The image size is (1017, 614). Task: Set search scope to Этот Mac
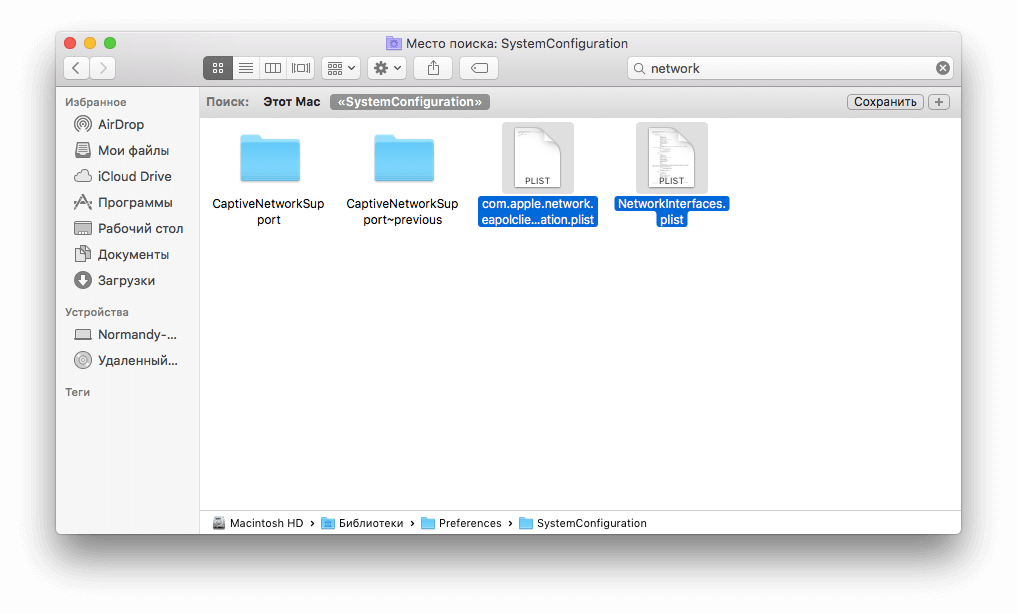(x=292, y=102)
